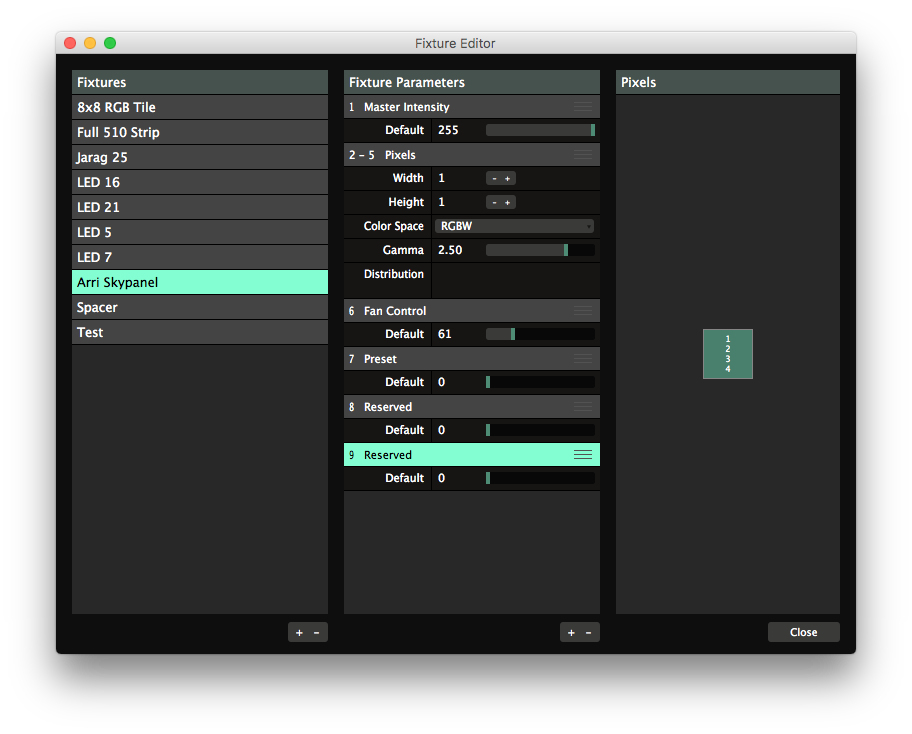Select the 8x8 RGB Tile fixture
This screenshot has width=912, height=734.
[200, 107]
